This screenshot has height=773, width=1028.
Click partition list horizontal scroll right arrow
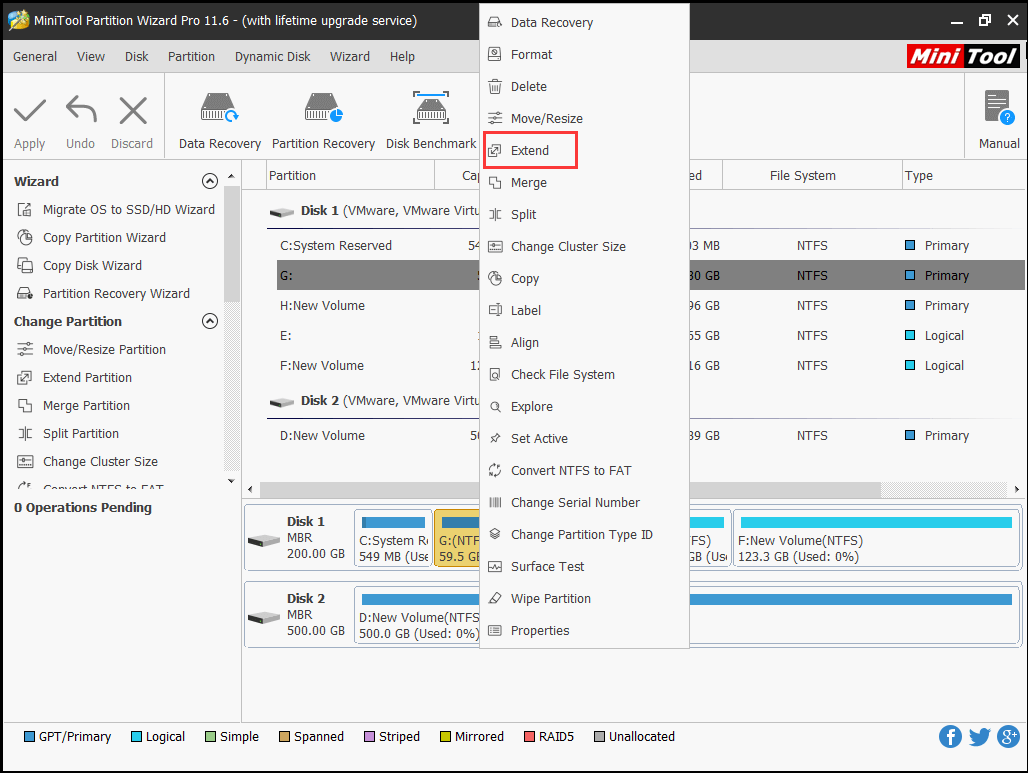click(x=1016, y=489)
